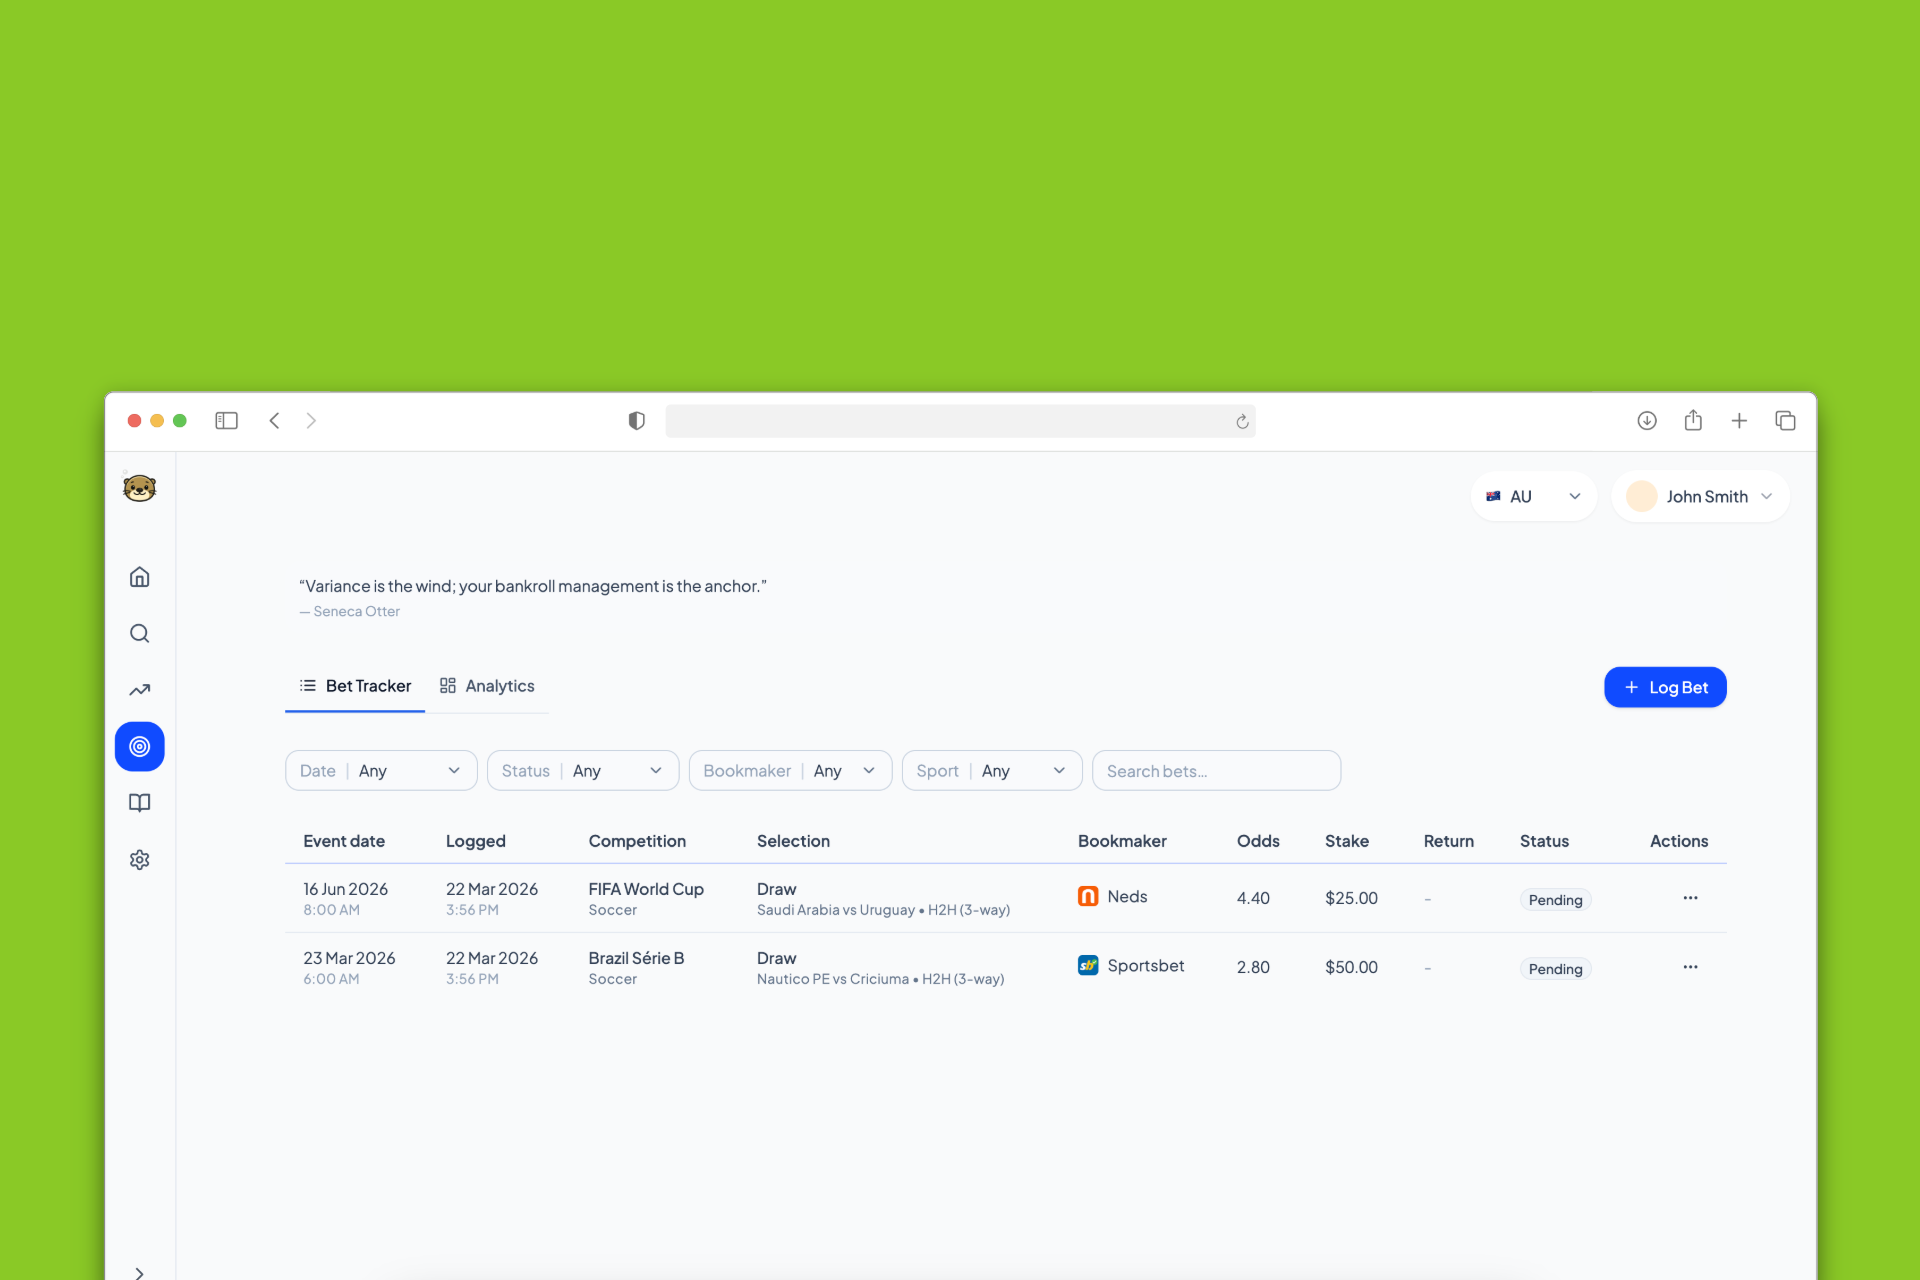This screenshot has width=1920, height=1280.
Task: Open the AU region selector
Action: tap(1533, 497)
